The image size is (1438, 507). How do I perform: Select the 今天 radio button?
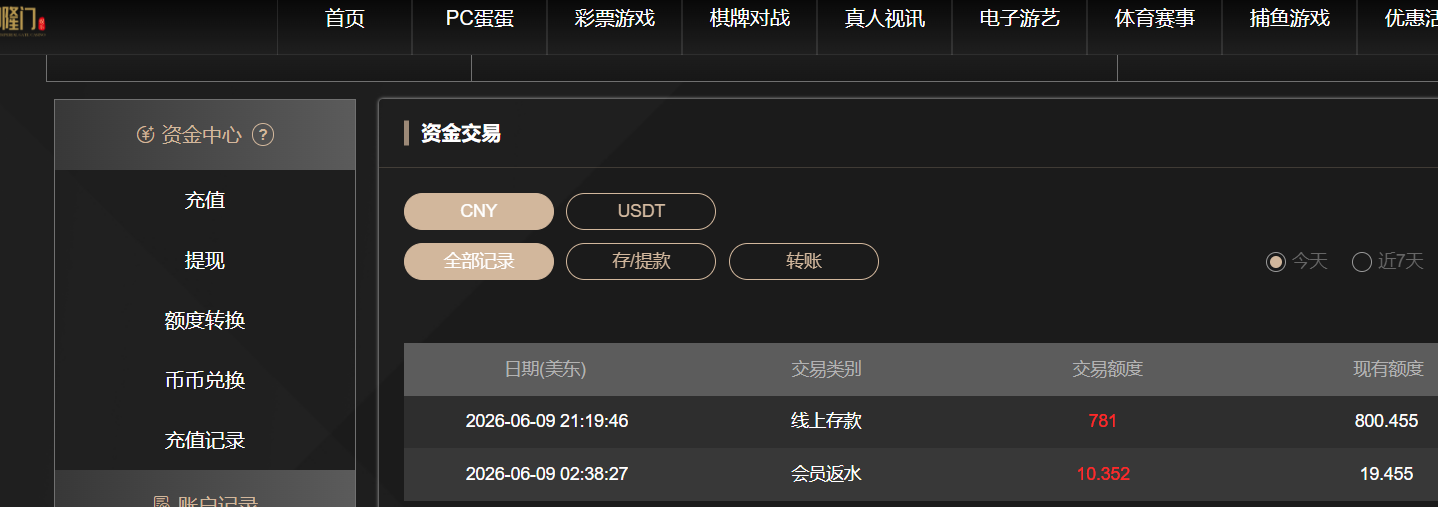1276,262
